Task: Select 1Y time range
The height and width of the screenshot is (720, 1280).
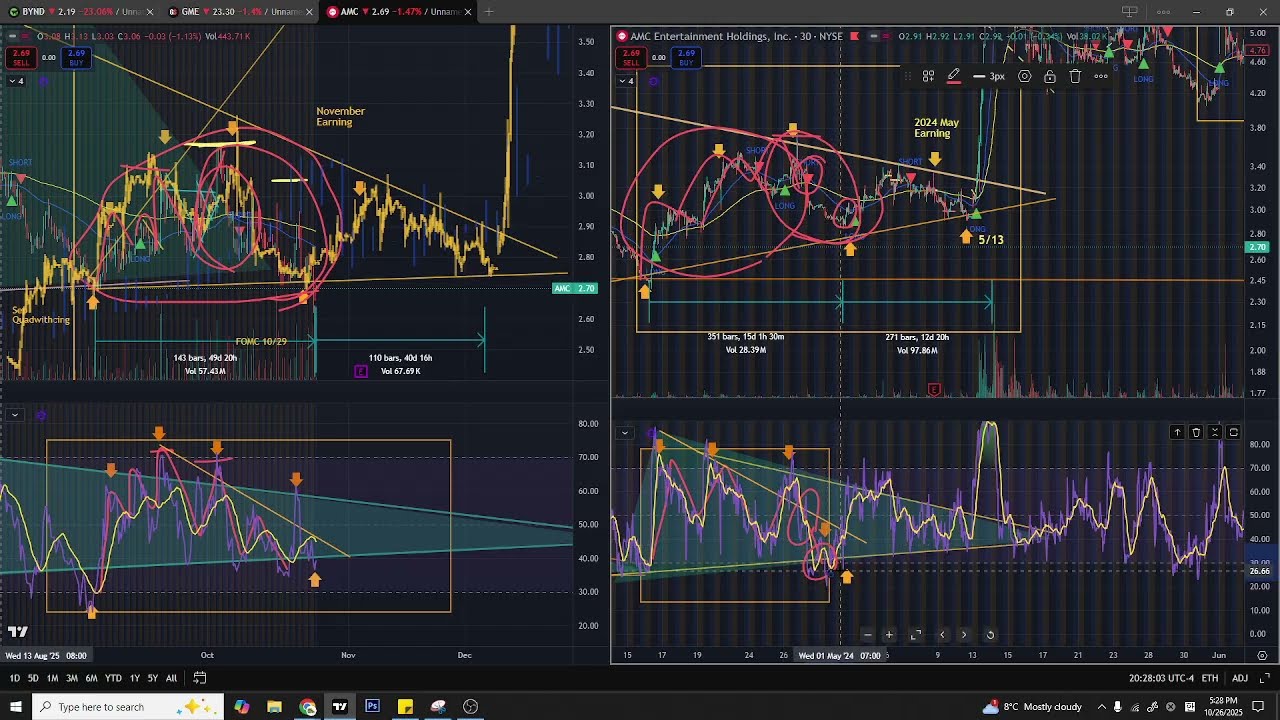Action: [x=135, y=678]
